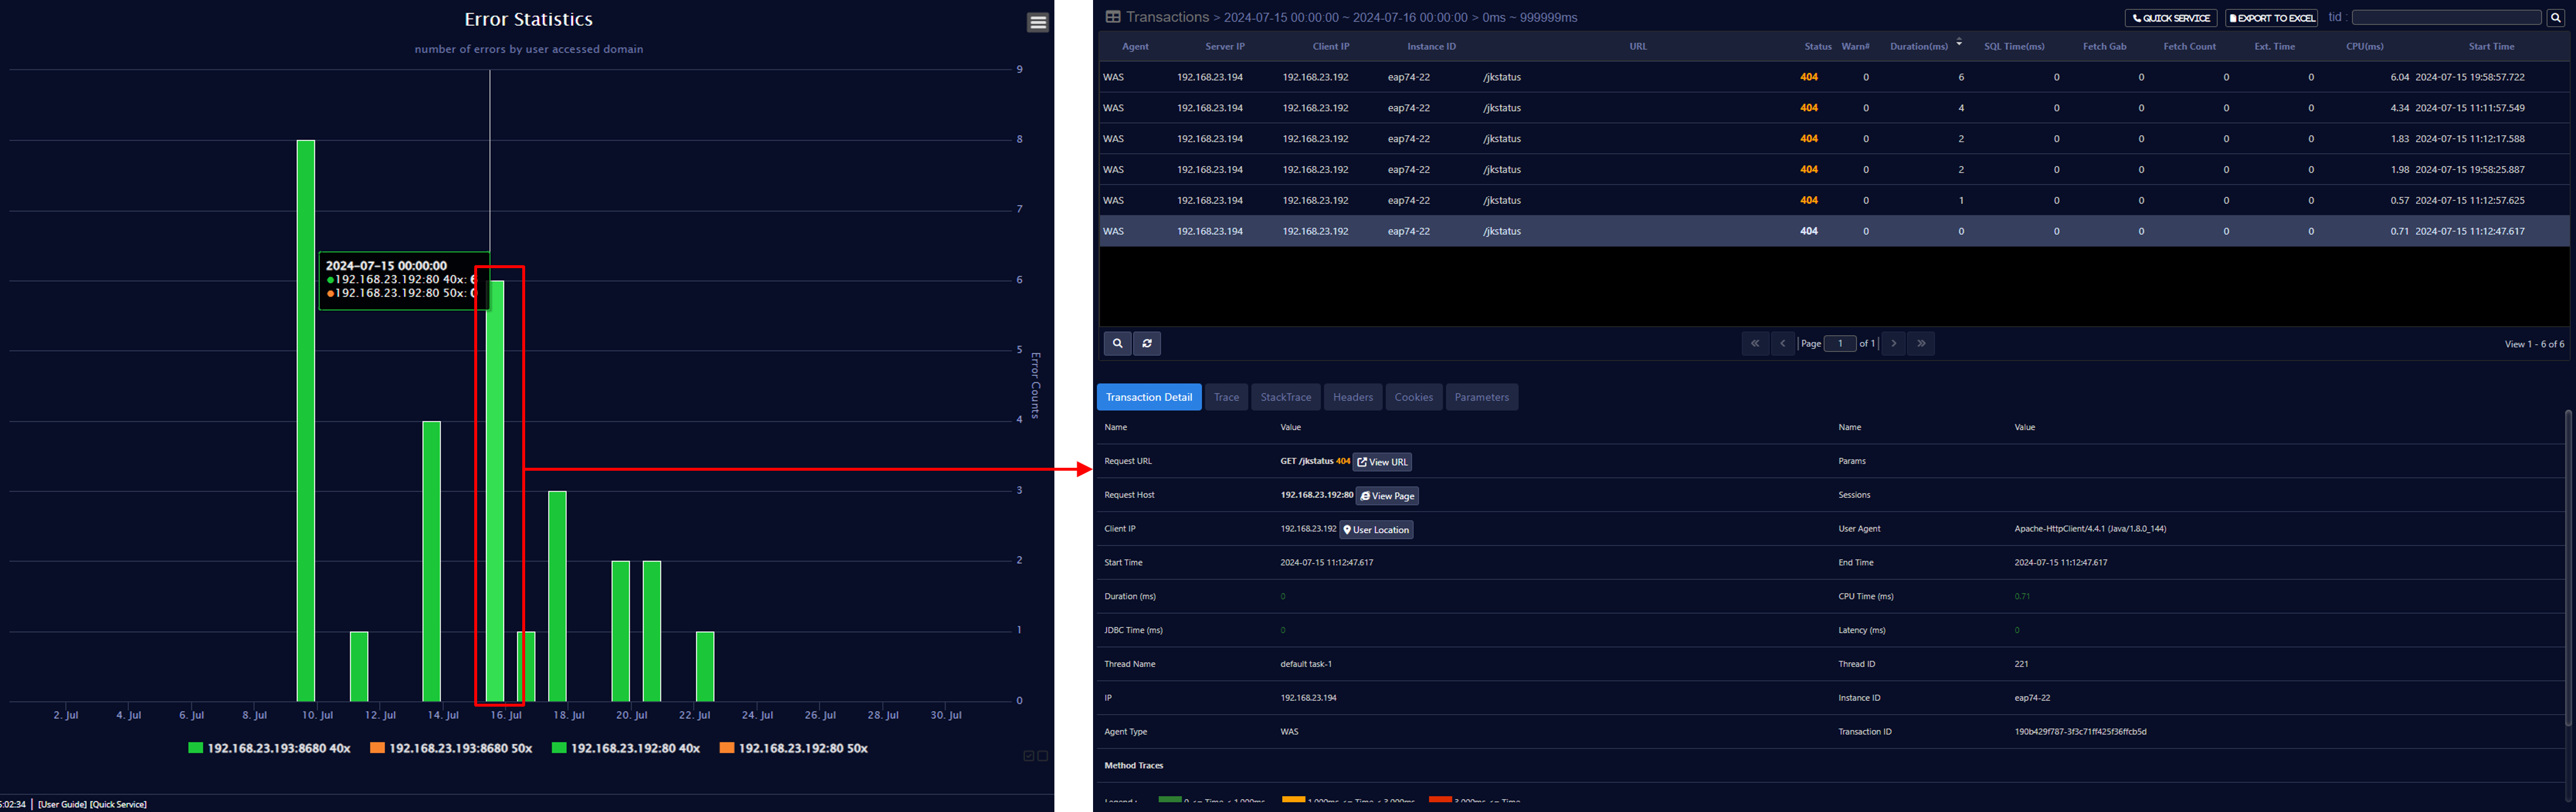Viewport: 2576px width, 812px height.
Task: Click the View URL button
Action: 1382,462
